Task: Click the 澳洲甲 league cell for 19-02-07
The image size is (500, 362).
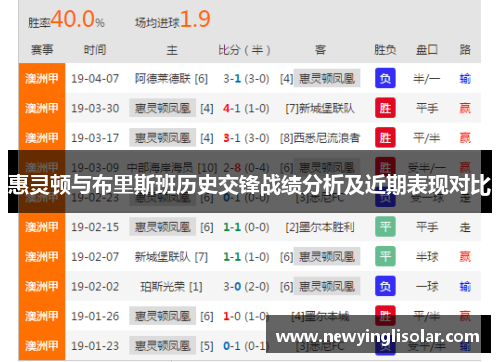Action: 42,257
